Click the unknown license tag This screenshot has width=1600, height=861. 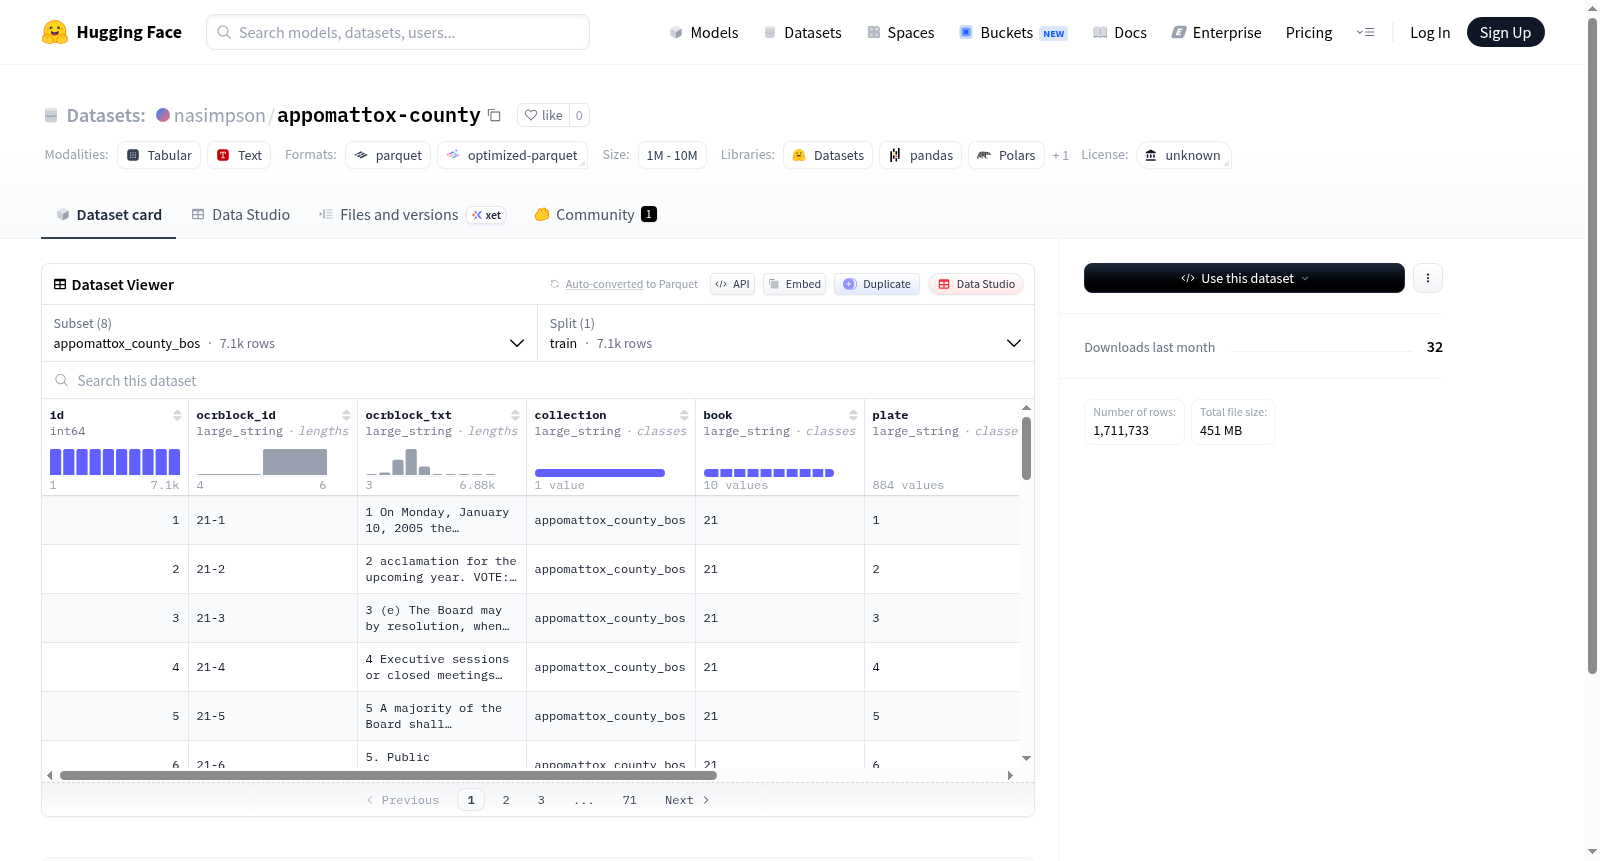1183,155
